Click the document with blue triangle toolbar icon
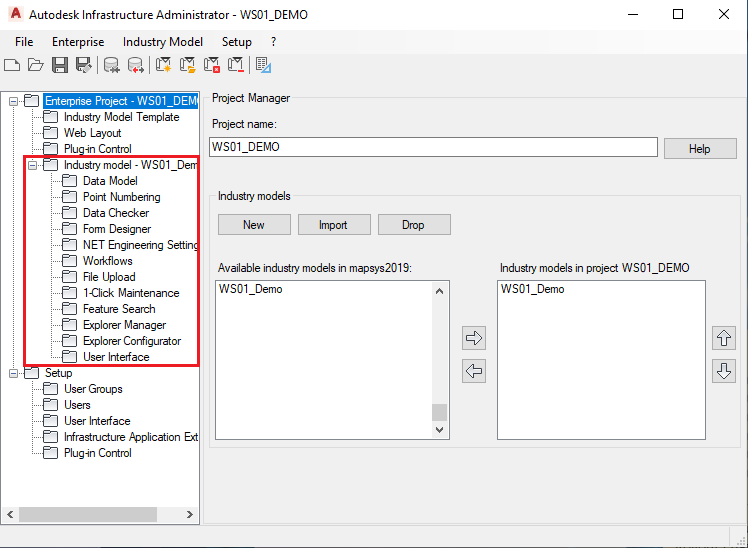 click(x=263, y=65)
